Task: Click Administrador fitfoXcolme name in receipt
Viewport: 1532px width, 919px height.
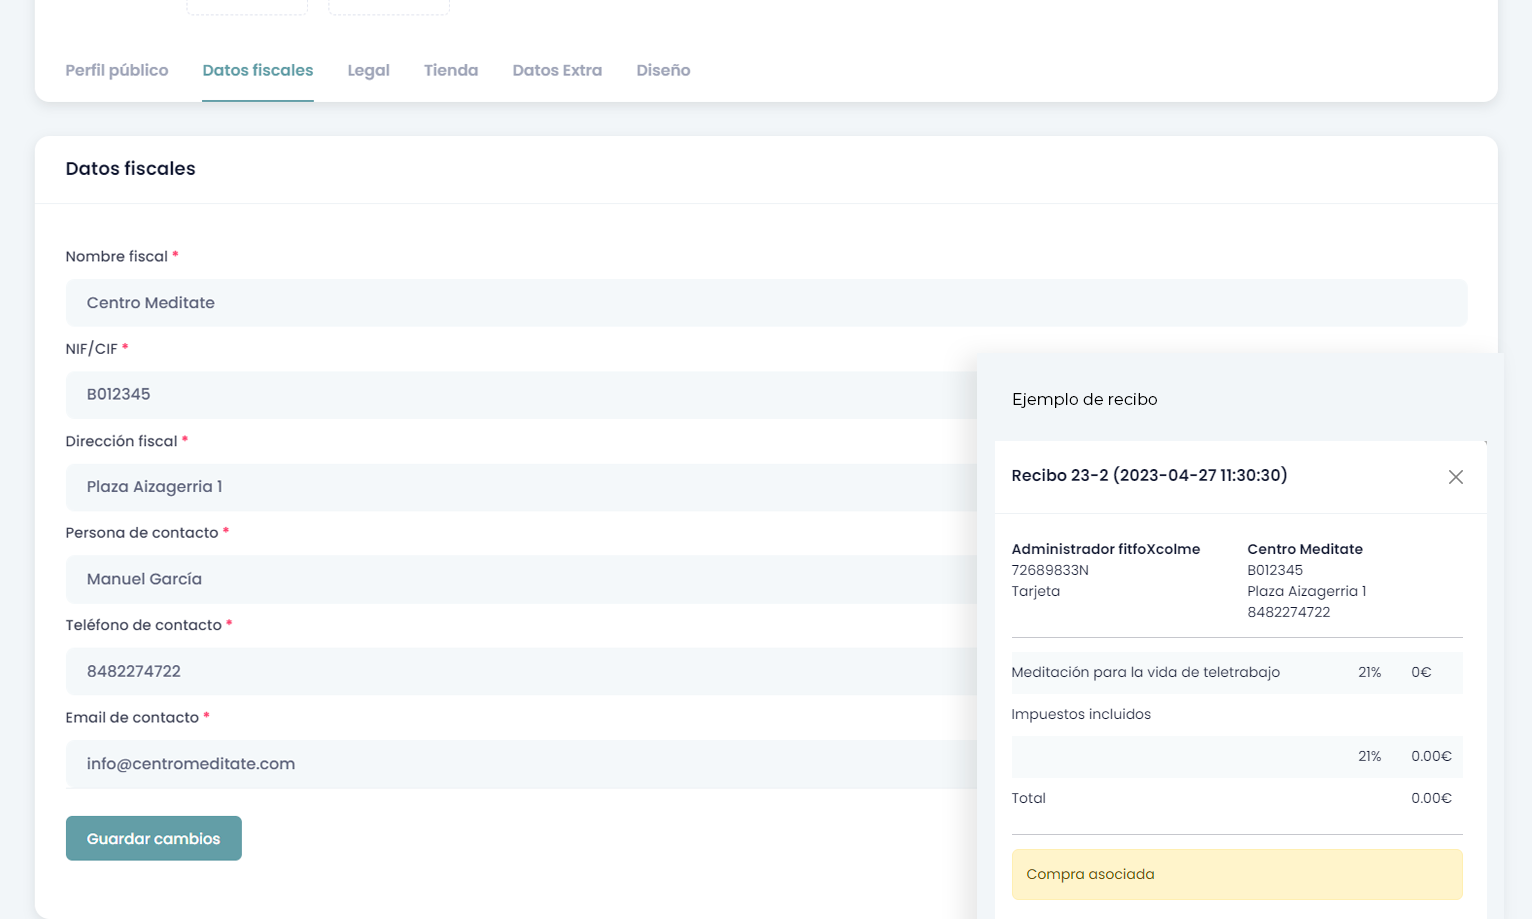Action: pyautogui.click(x=1105, y=549)
